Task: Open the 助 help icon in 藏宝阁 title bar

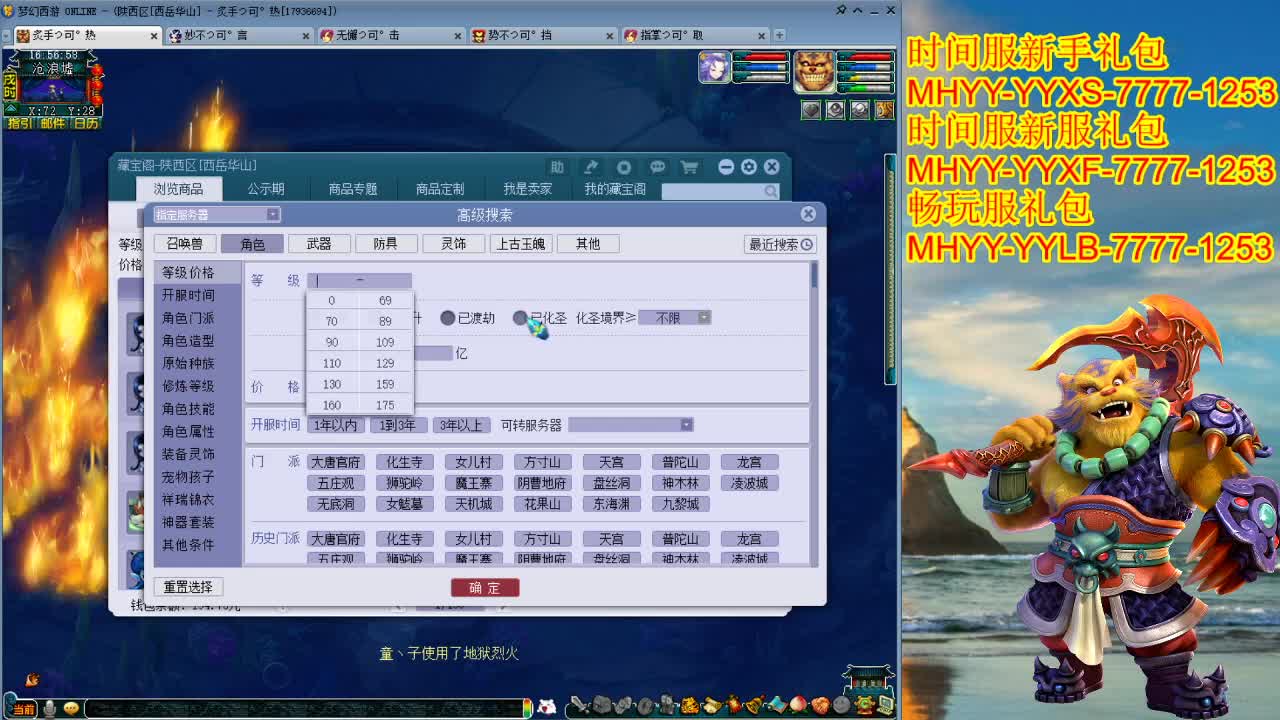Action: click(557, 167)
